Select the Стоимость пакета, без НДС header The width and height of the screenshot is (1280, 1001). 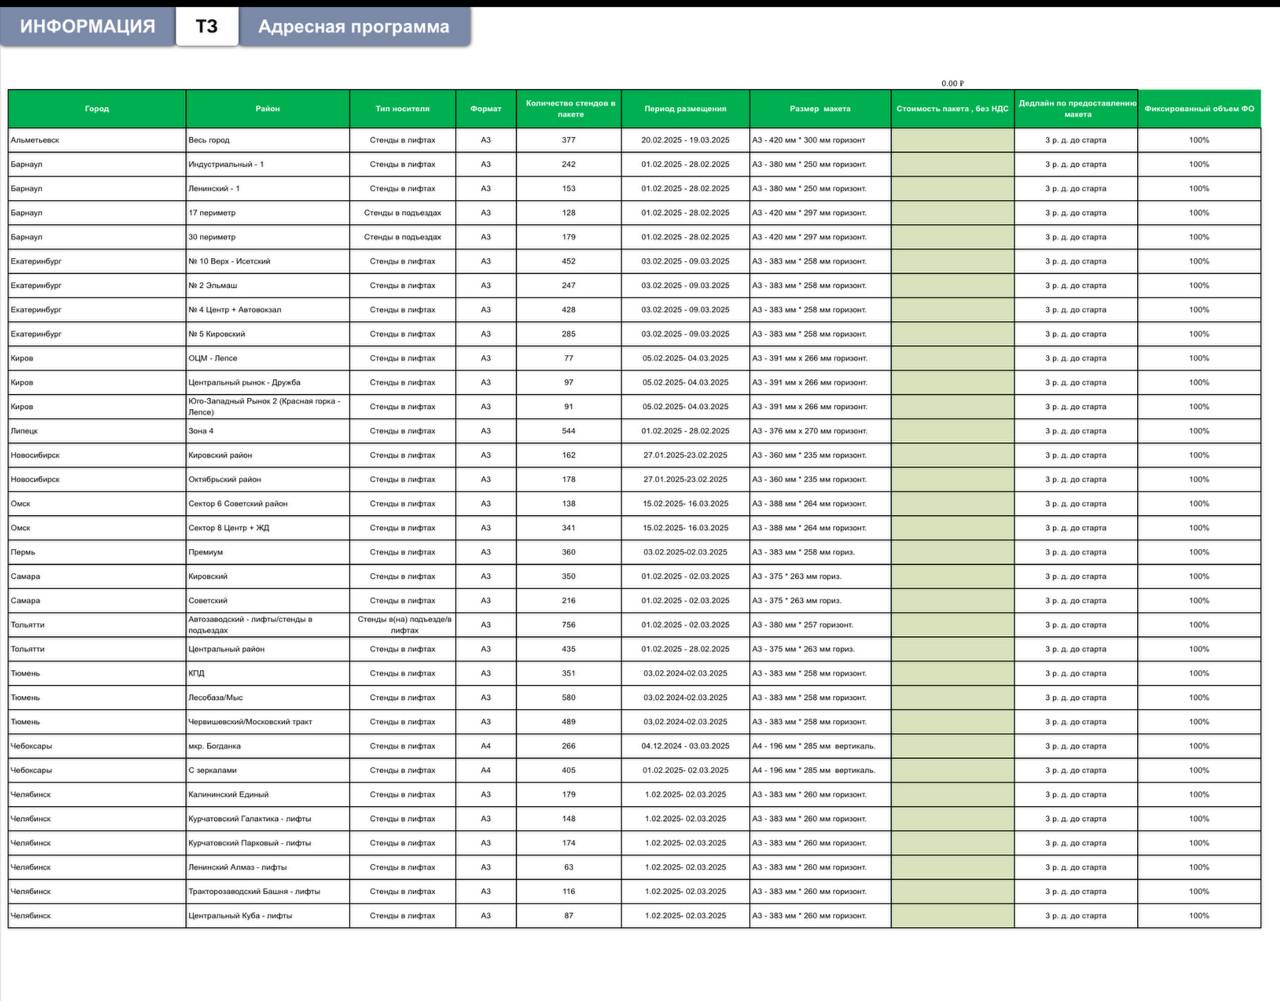click(x=952, y=108)
